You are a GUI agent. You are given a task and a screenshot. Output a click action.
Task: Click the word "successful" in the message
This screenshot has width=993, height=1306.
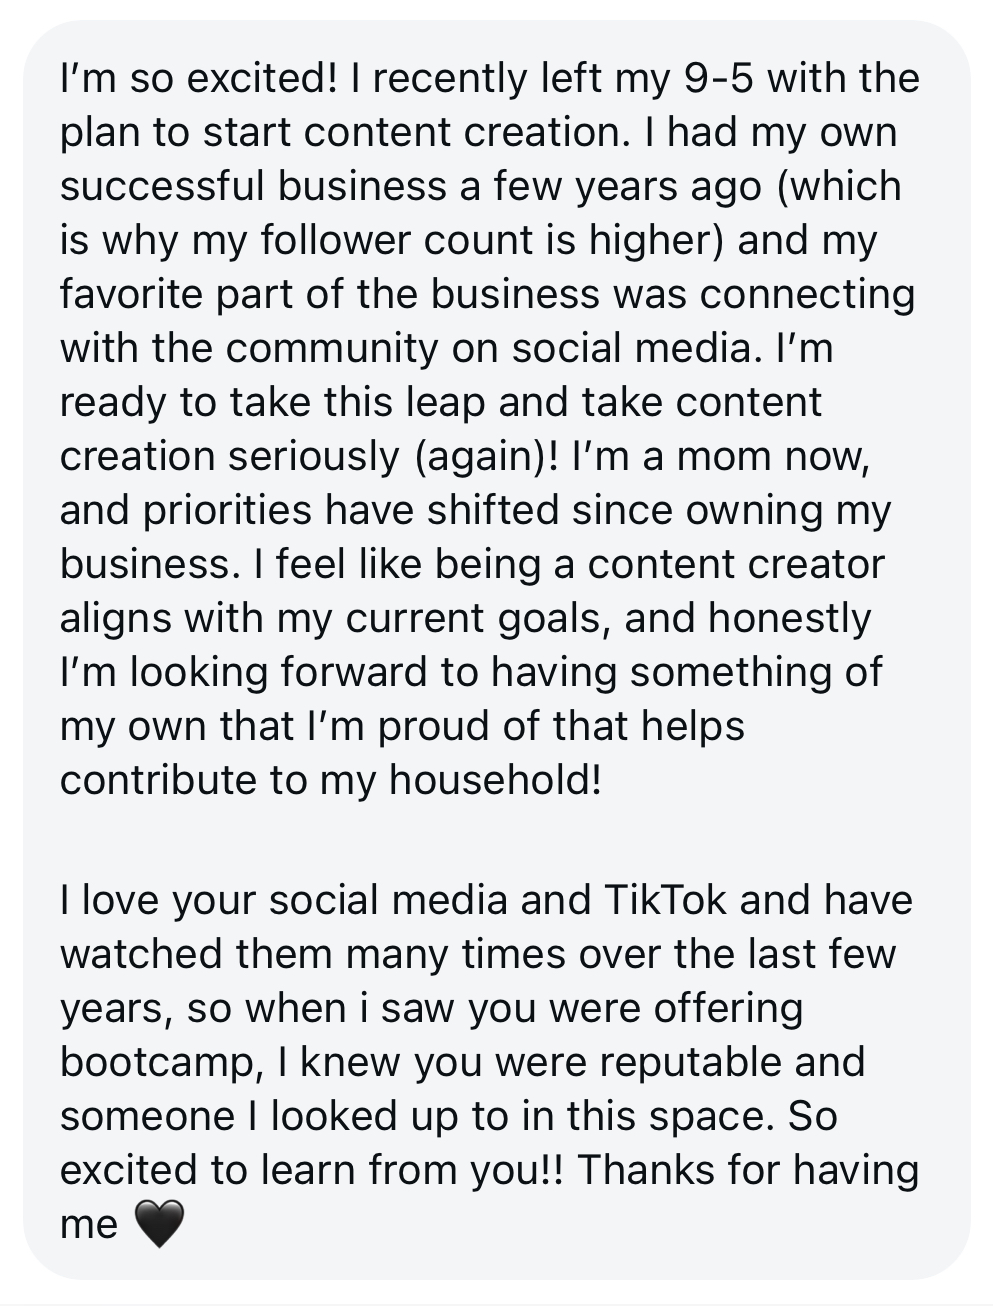[162, 186]
